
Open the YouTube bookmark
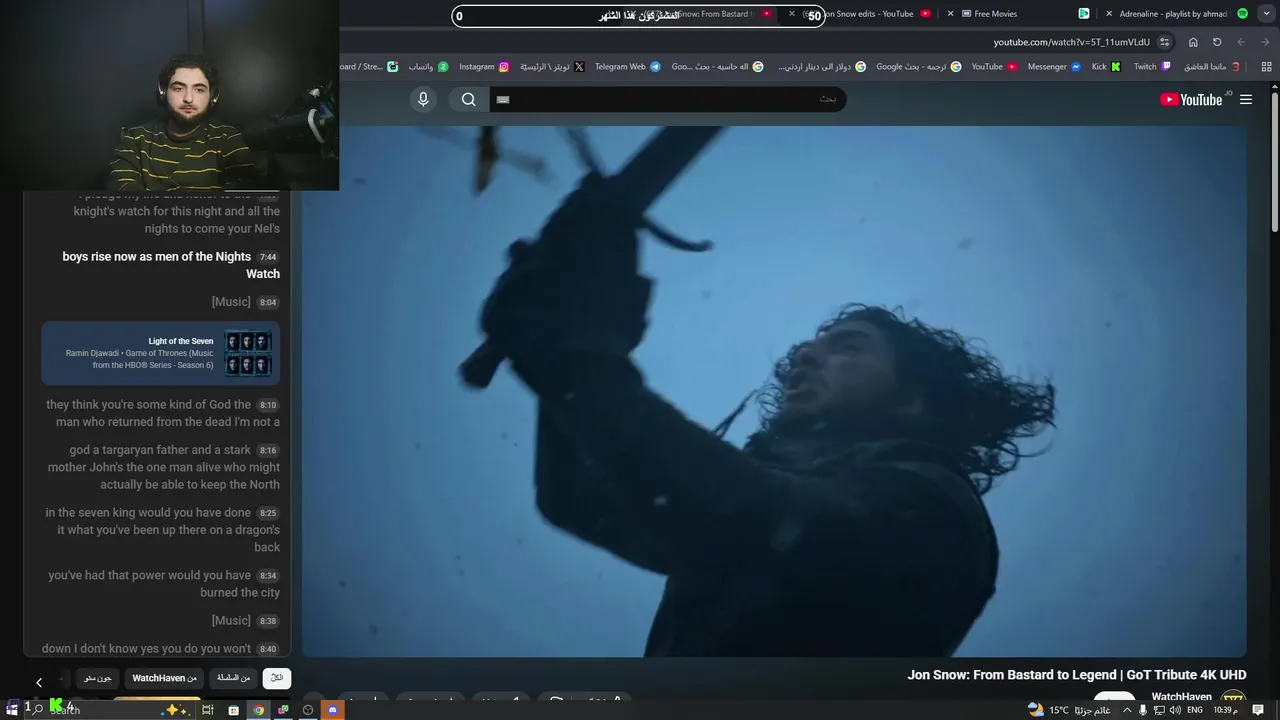pyautogui.click(x=994, y=67)
